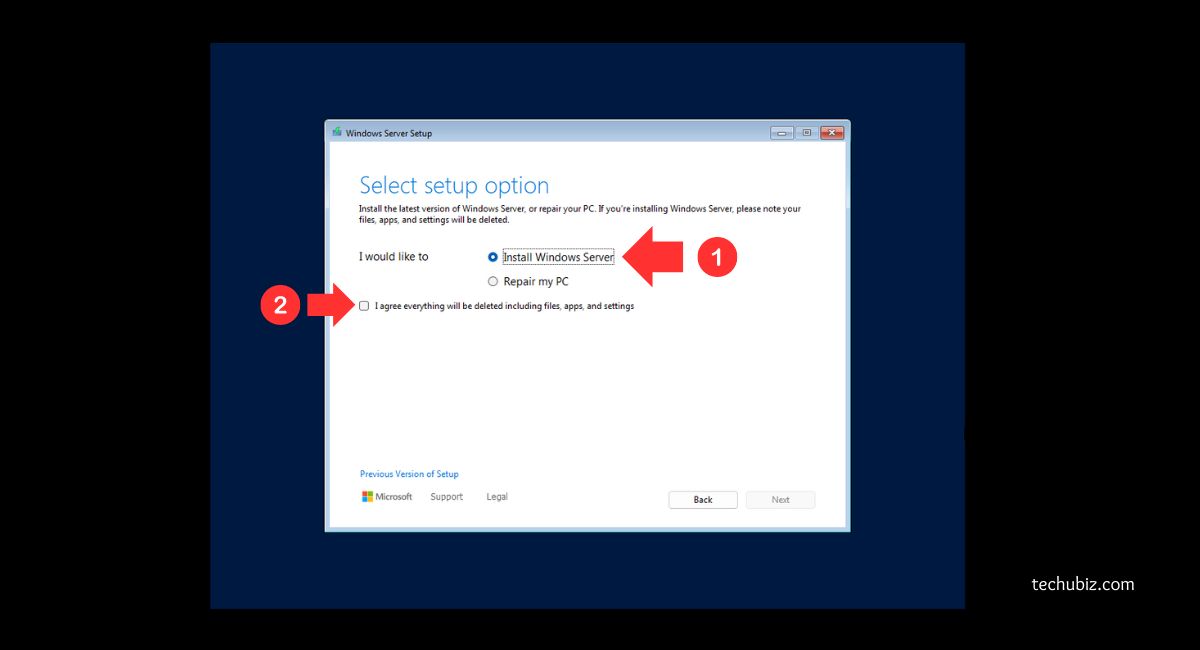Click the Select setup option heading
The height and width of the screenshot is (650, 1200).
pos(454,186)
